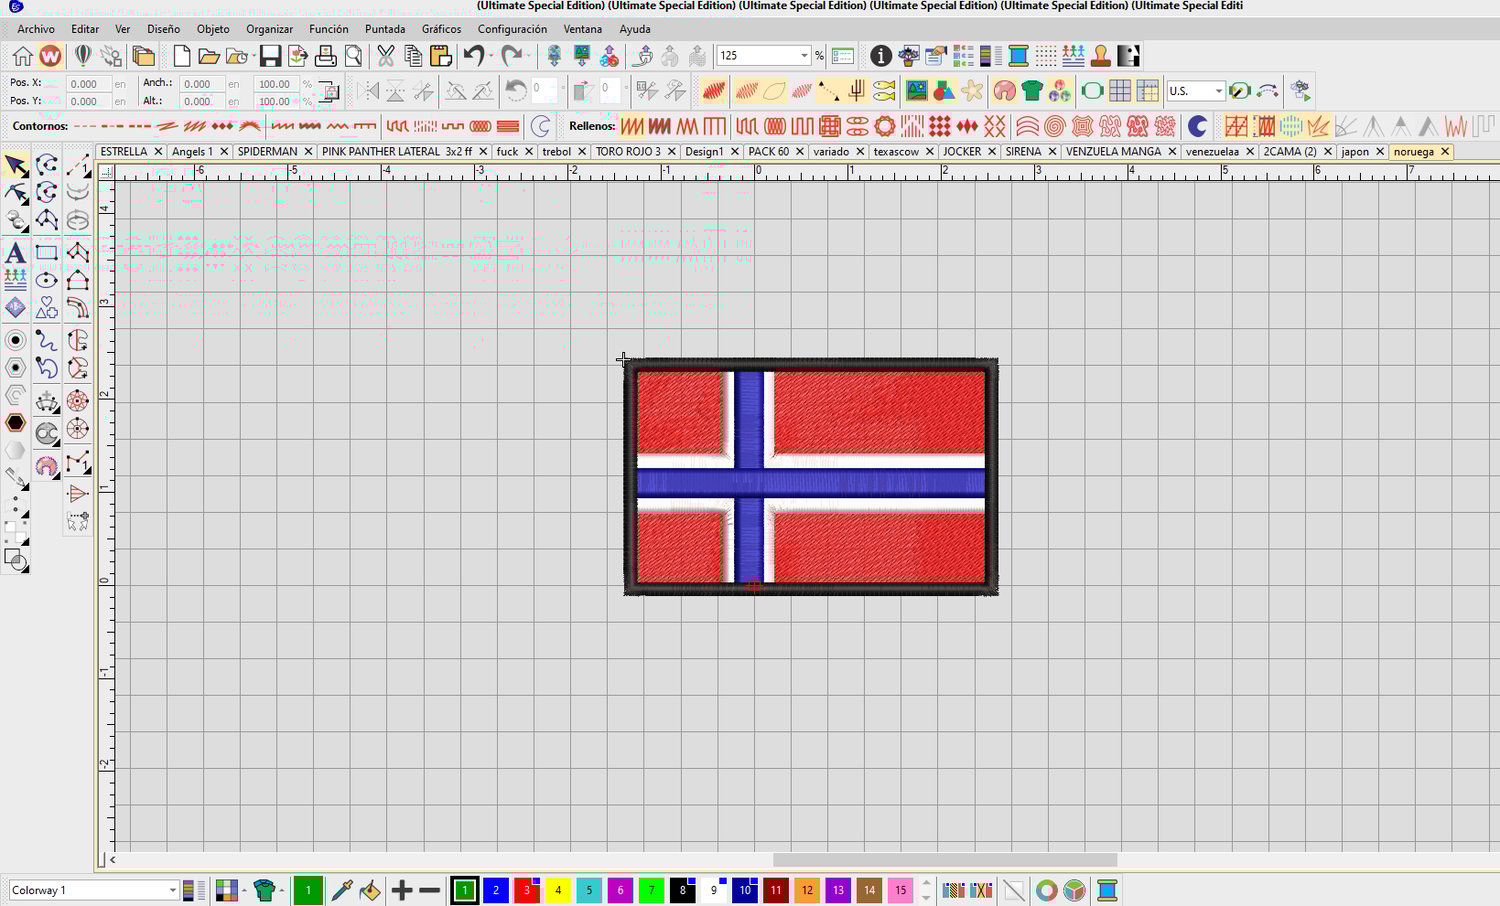The width and height of the screenshot is (1500, 906).
Task: Toggle show outlines view icon
Action: coord(774,92)
